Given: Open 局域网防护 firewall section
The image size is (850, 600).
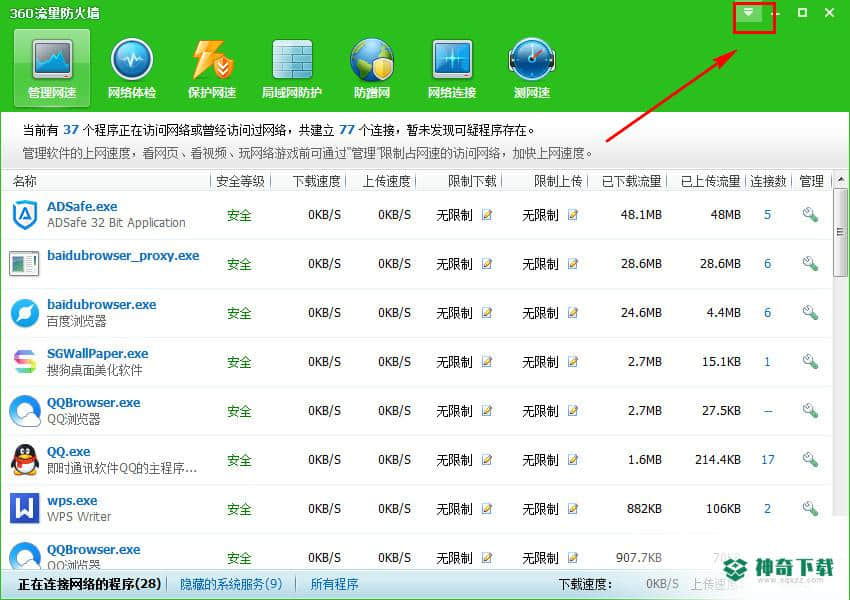Looking at the screenshot, I should 292,68.
